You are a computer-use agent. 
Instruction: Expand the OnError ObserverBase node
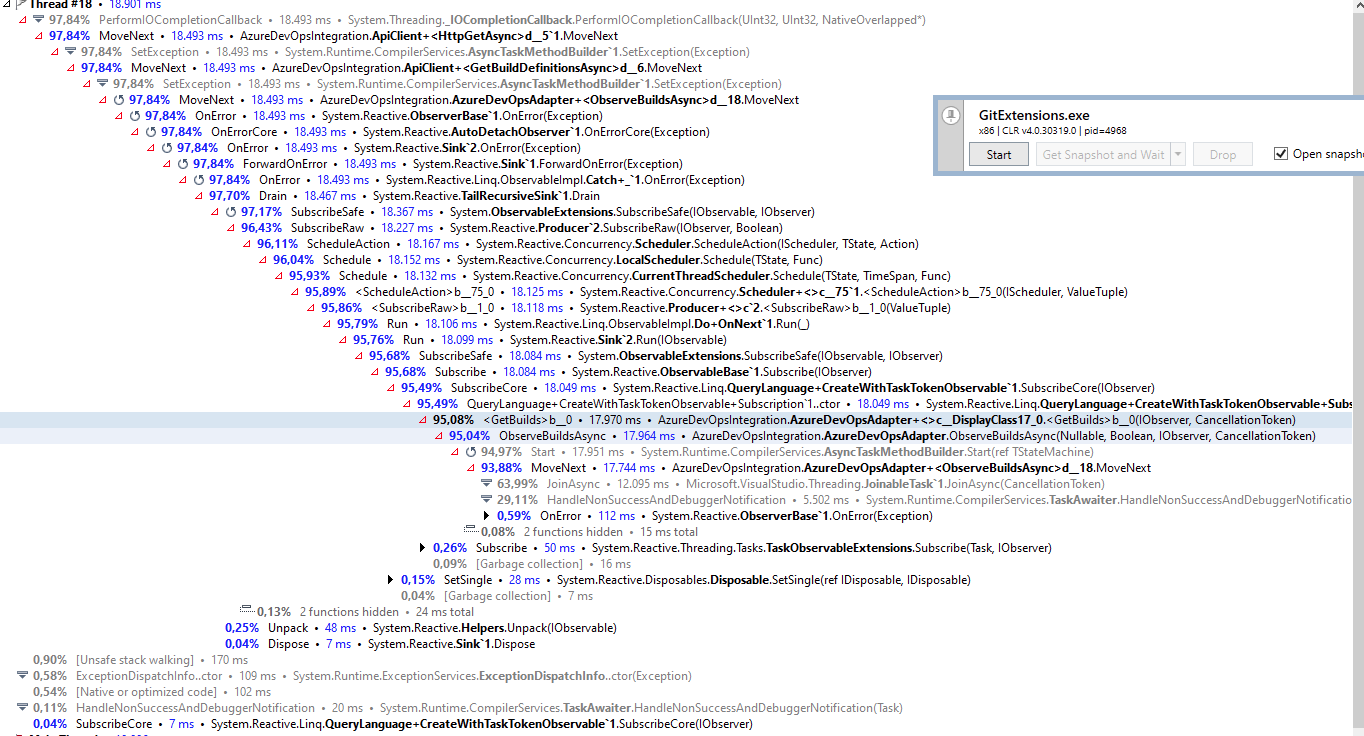click(485, 515)
